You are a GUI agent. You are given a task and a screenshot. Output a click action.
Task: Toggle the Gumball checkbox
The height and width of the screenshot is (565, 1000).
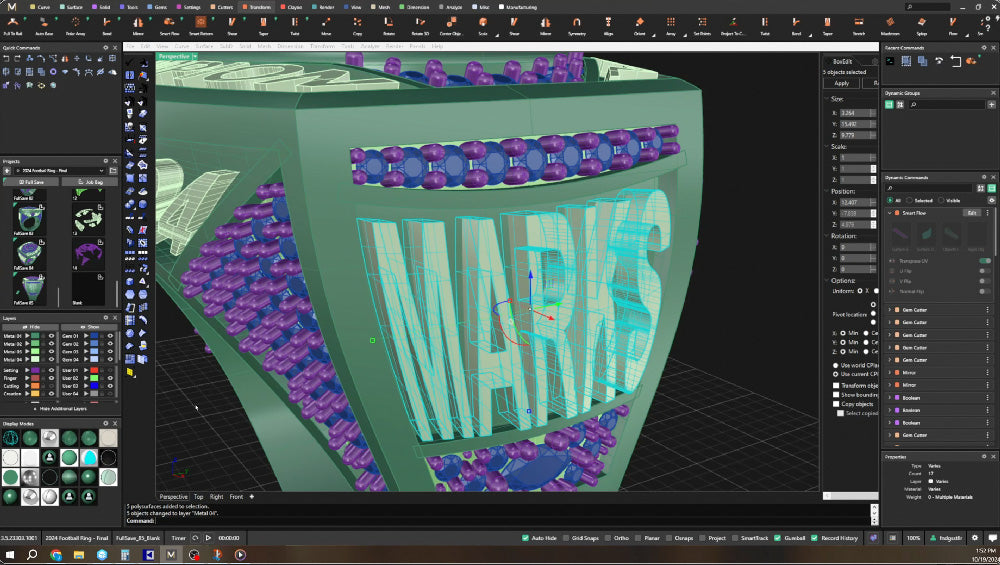777,538
